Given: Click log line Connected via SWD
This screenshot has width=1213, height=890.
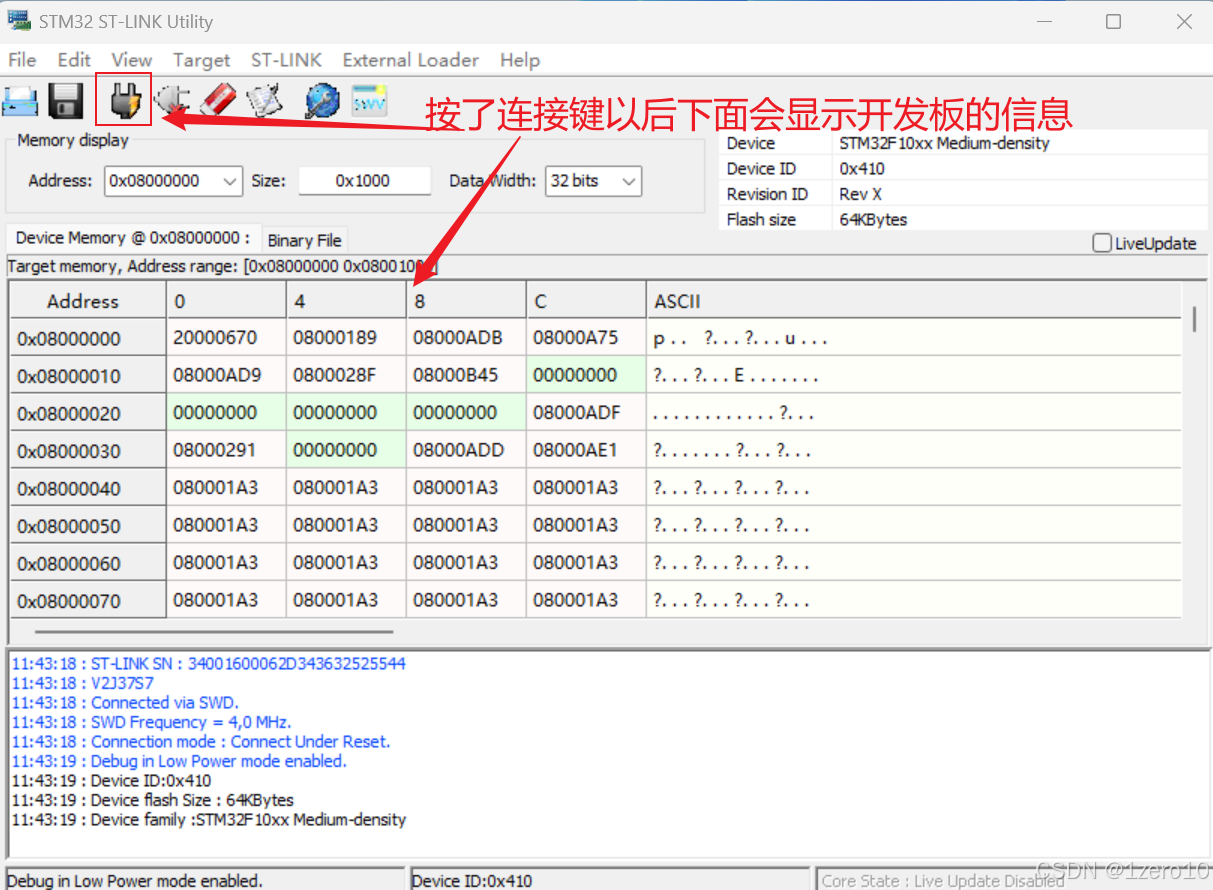Looking at the screenshot, I should (x=125, y=702).
